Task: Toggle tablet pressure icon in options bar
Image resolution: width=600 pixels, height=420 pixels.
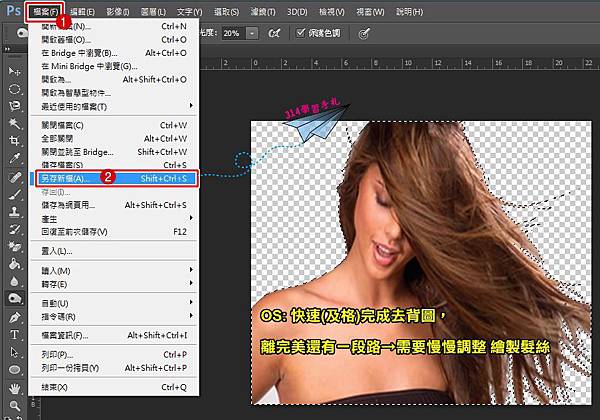Action: pos(364,33)
